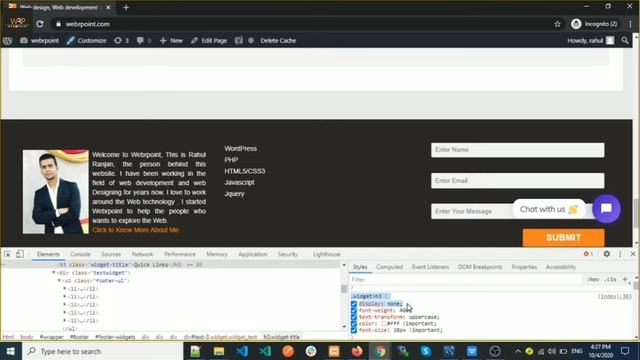Viewport: 640px width, 360px height.
Task: Switch to the Console tab
Action: click(80, 254)
